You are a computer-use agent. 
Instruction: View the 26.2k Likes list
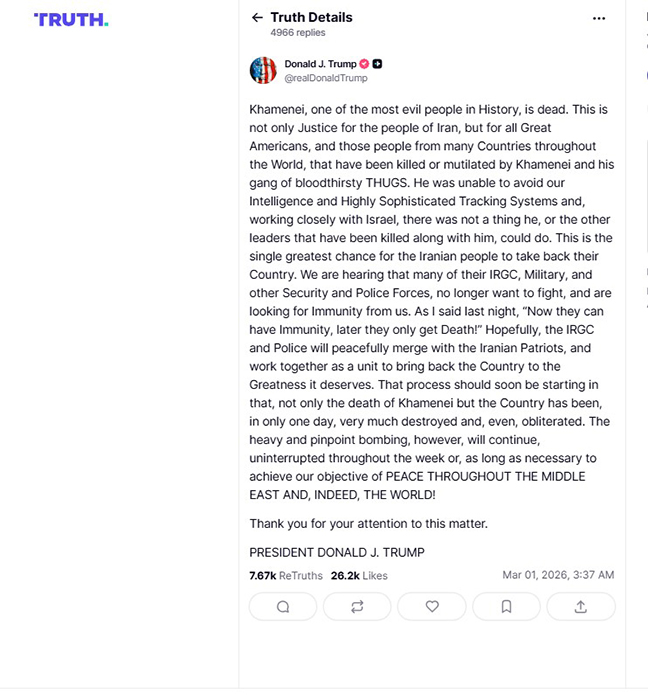(x=359, y=575)
